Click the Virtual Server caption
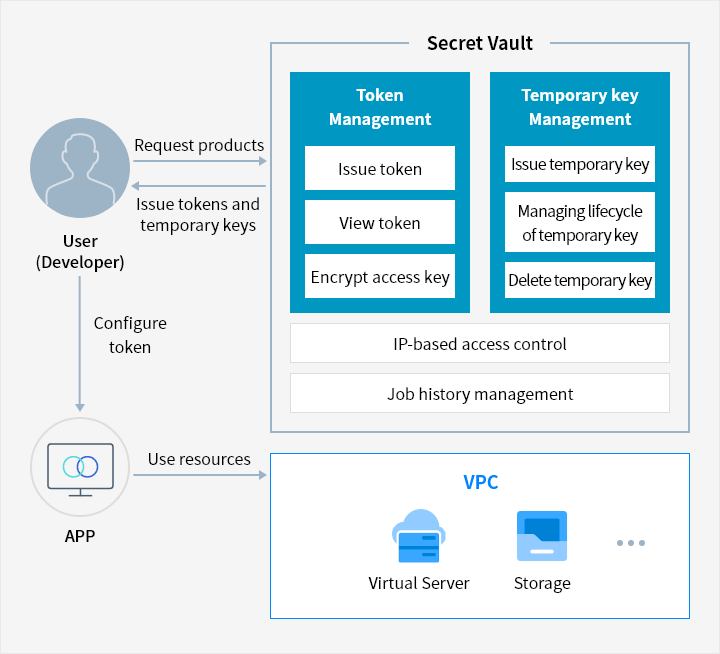720x654 pixels. [419, 583]
